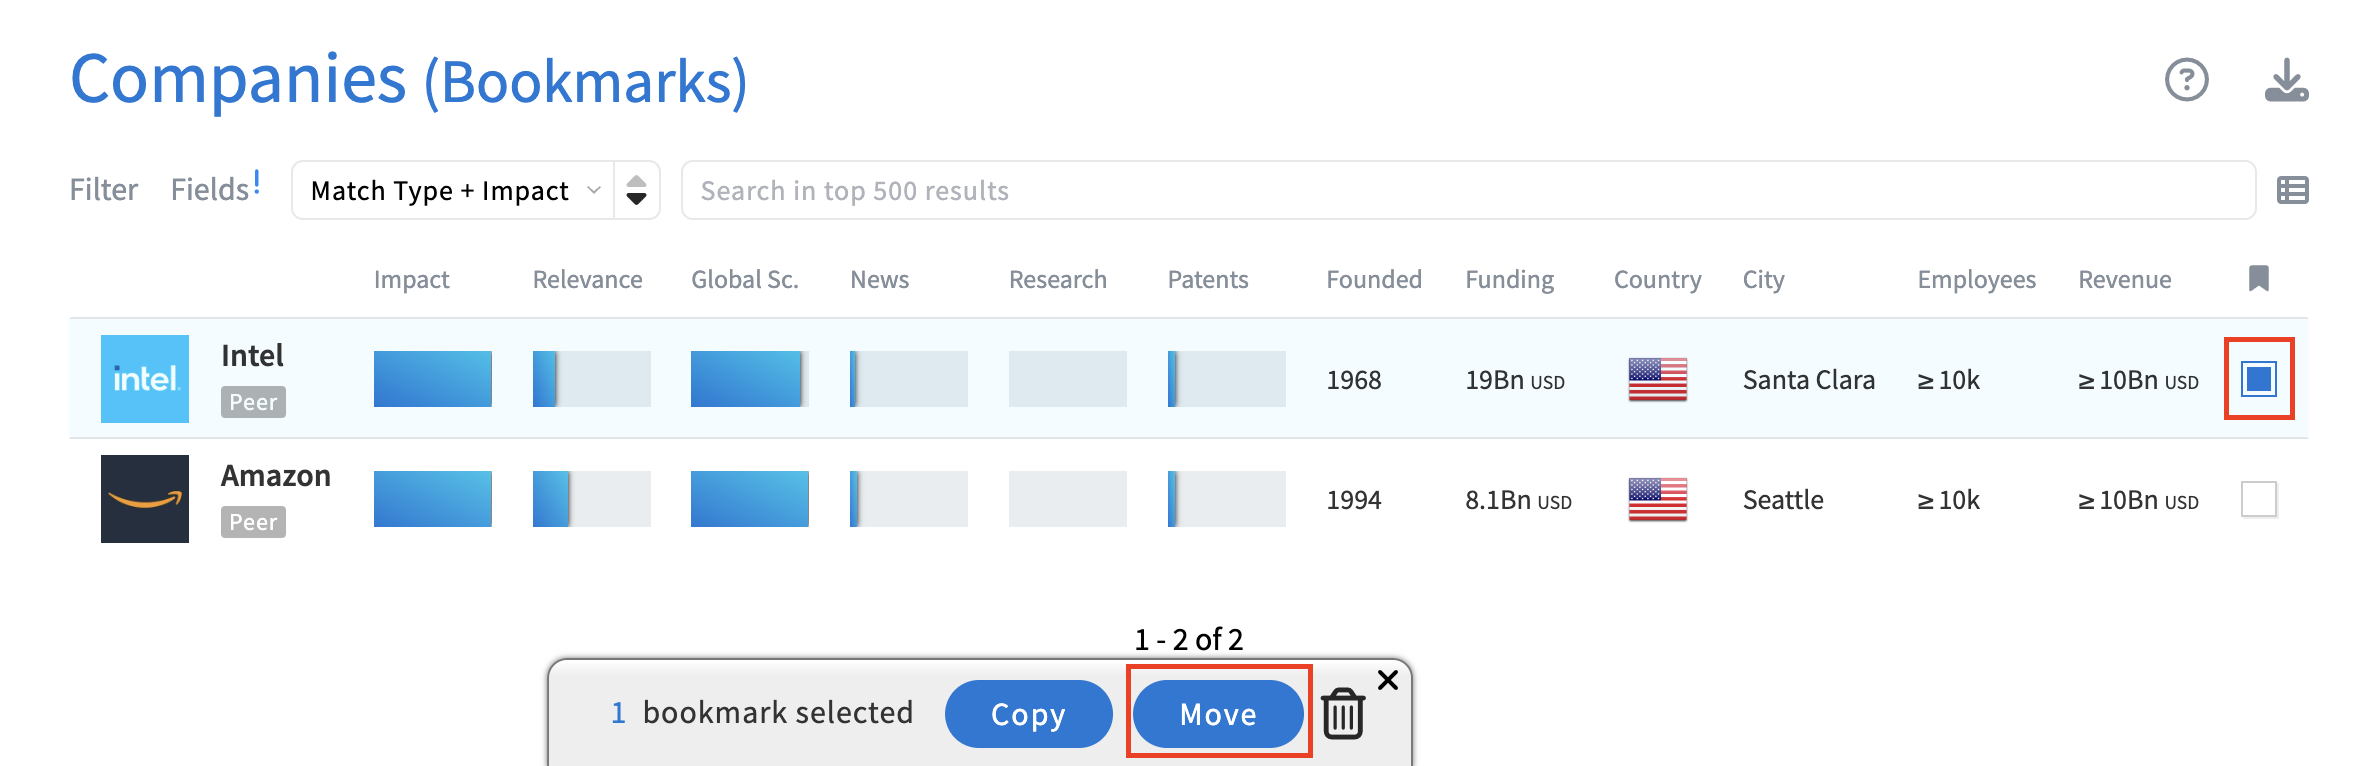Screen dimensions: 2376x766
Task: Check the Amazon bookmark checkbox
Action: pyautogui.click(x=2259, y=499)
